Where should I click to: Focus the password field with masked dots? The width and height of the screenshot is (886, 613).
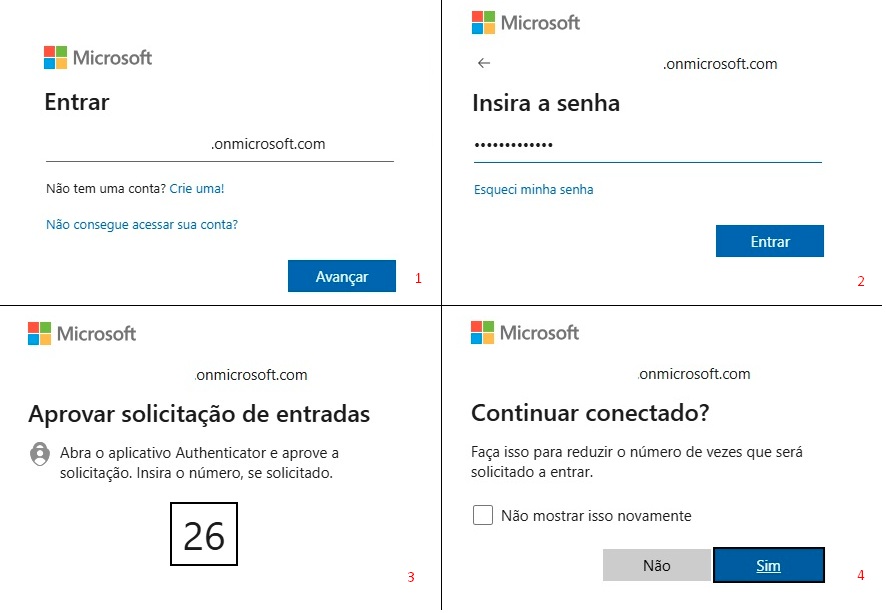pyautogui.click(x=648, y=146)
